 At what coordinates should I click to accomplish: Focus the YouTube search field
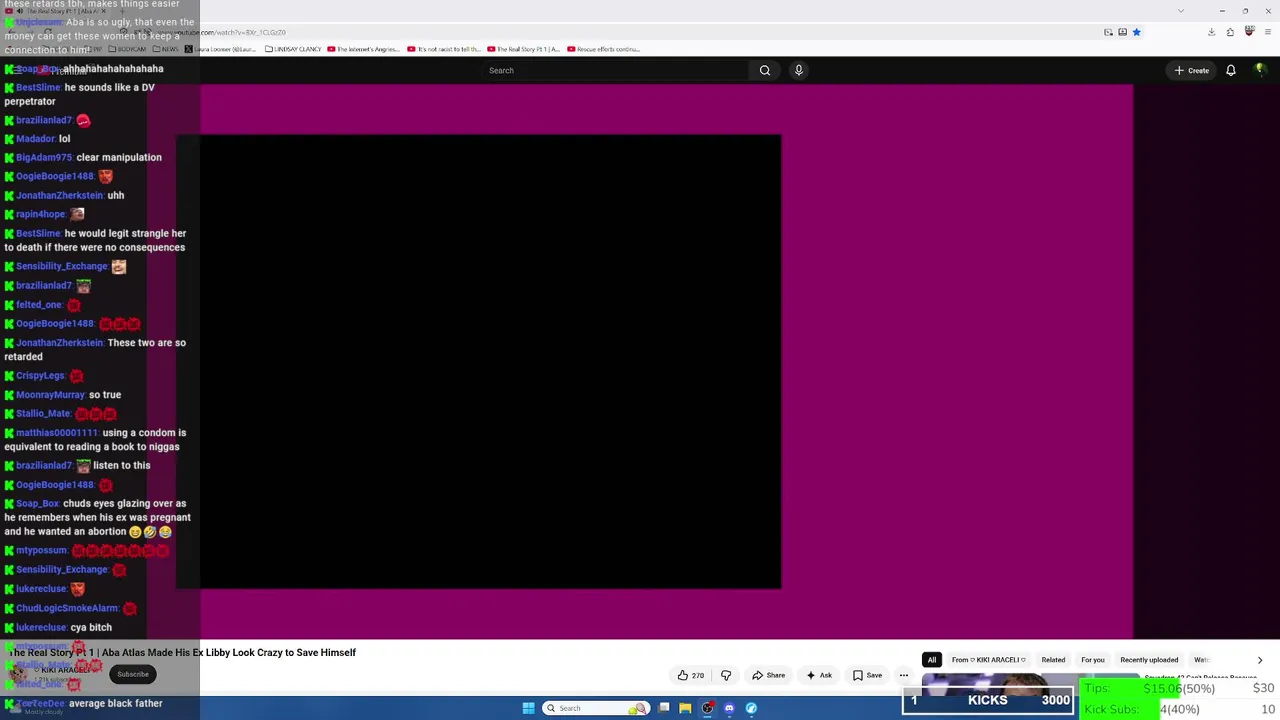(x=615, y=70)
